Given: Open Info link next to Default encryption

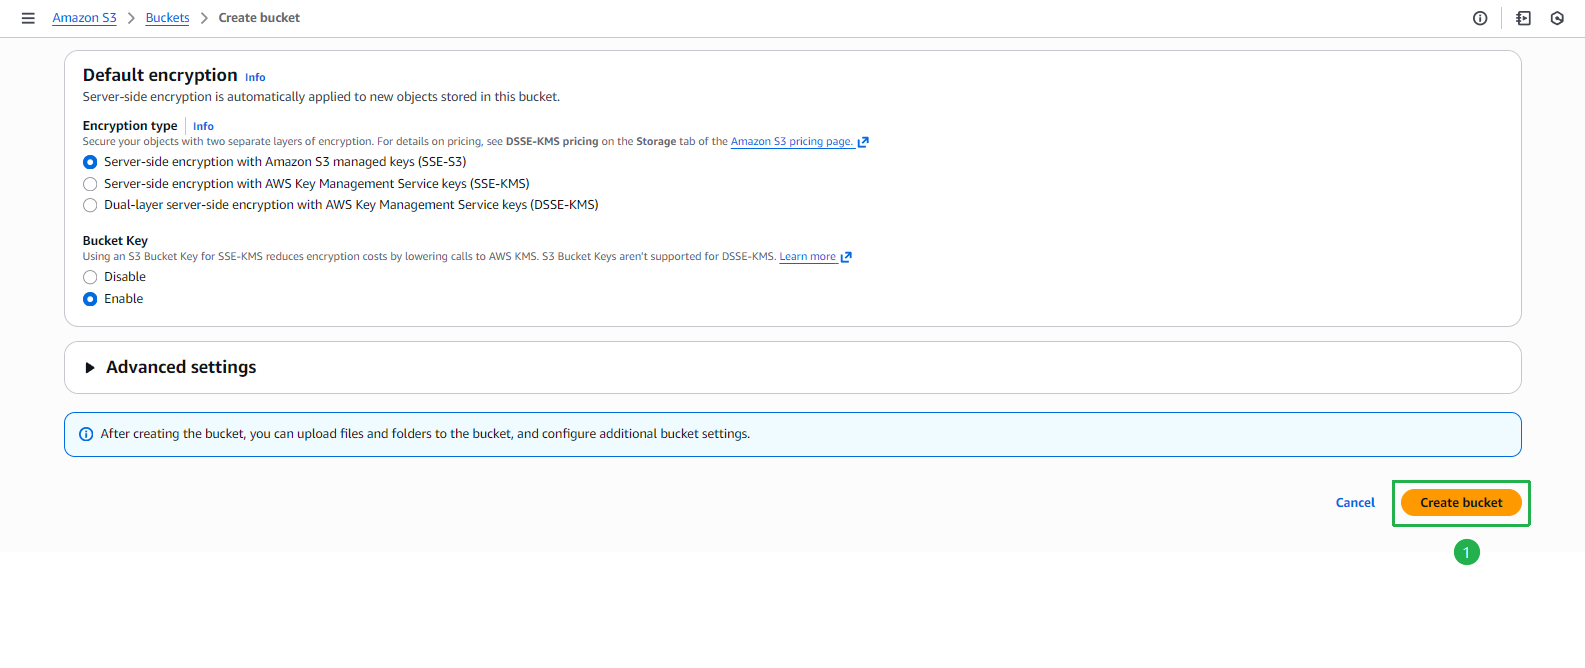Looking at the screenshot, I should click(x=255, y=77).
